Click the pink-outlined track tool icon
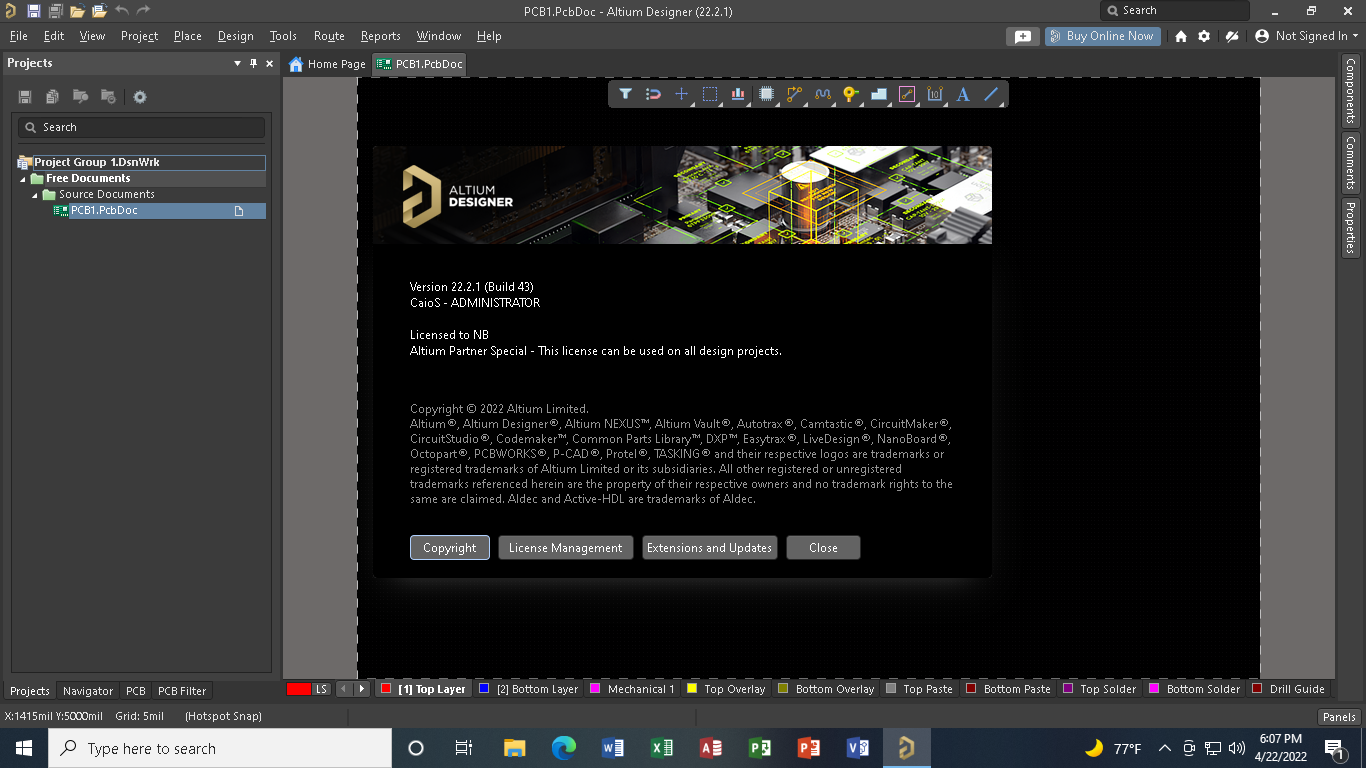The height and width of the screenshot is (768, 1366). (x=907, y=94)
